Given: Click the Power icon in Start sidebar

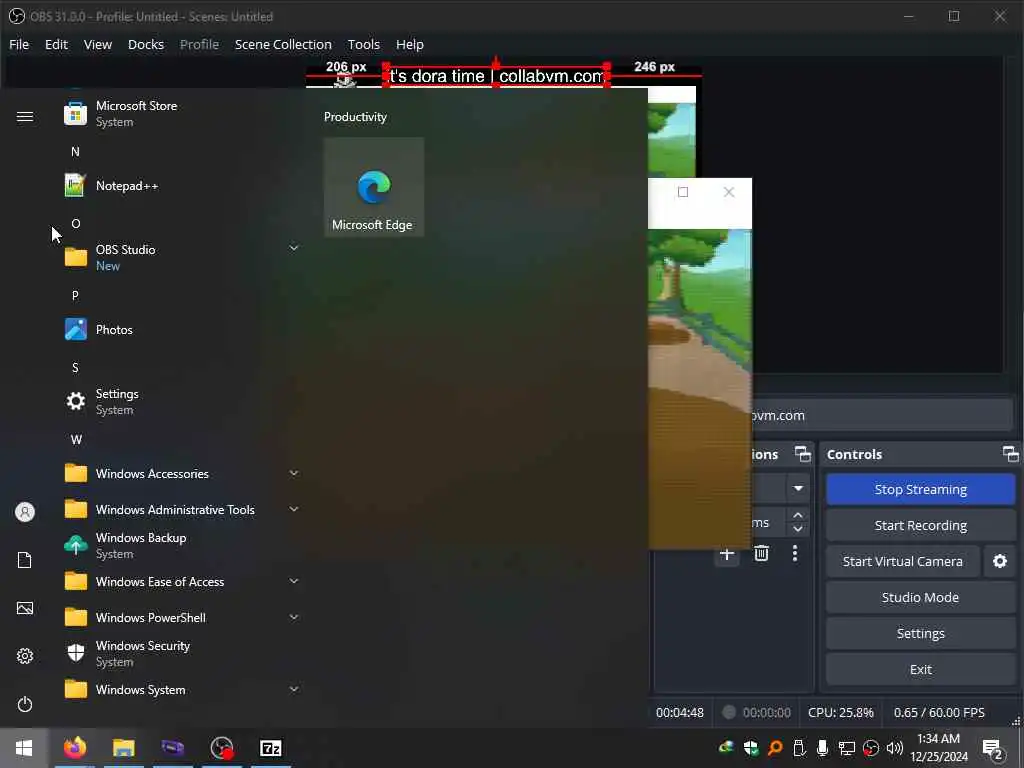Looking at the screenshot, I should click(25, 704).
